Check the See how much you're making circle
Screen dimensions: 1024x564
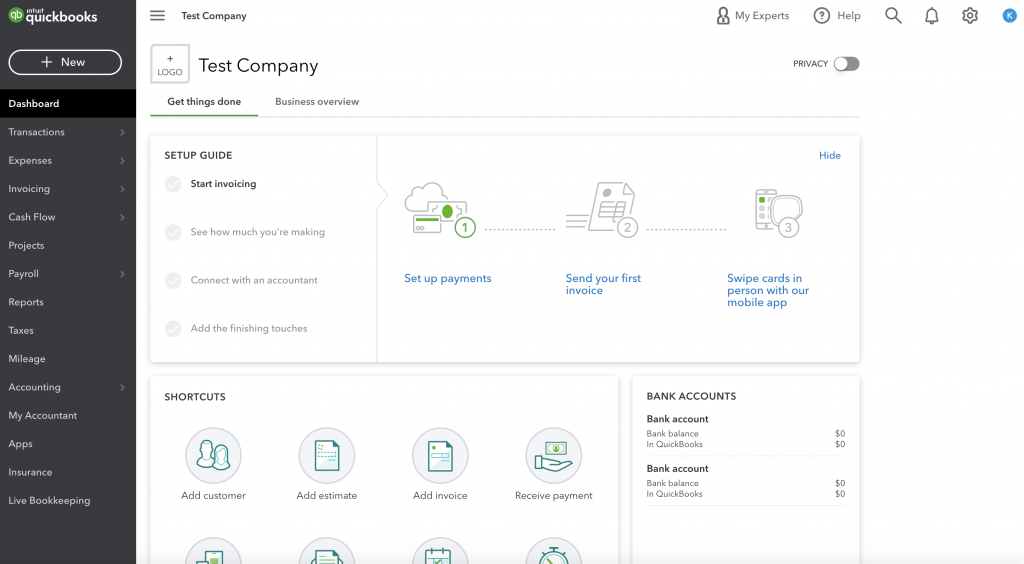tap(173, 232)
